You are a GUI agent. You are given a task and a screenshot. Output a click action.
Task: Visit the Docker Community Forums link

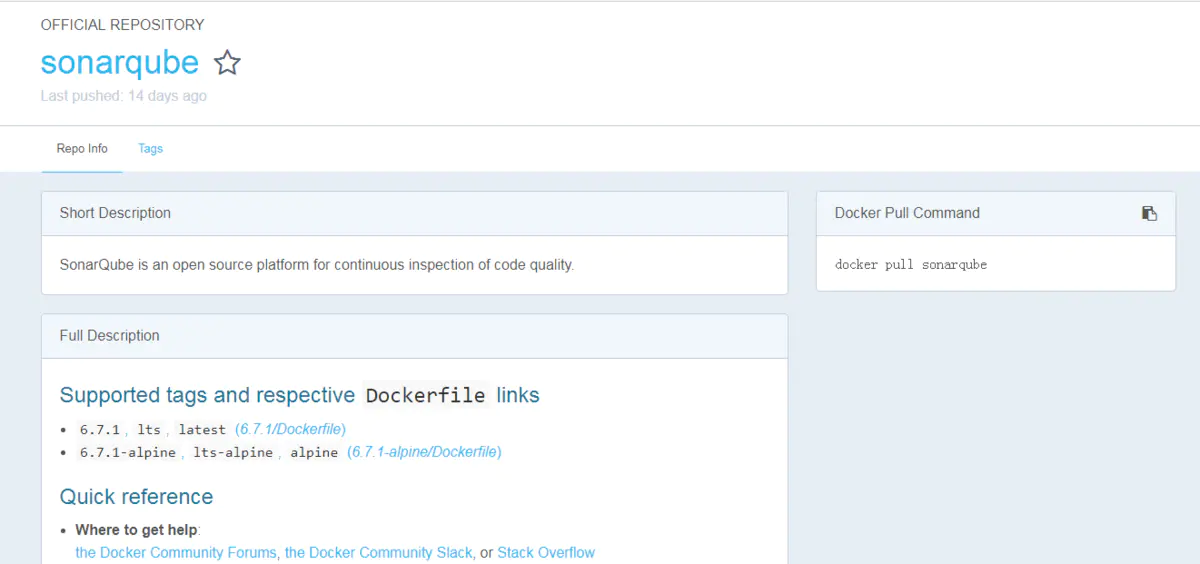pos(176,552)
